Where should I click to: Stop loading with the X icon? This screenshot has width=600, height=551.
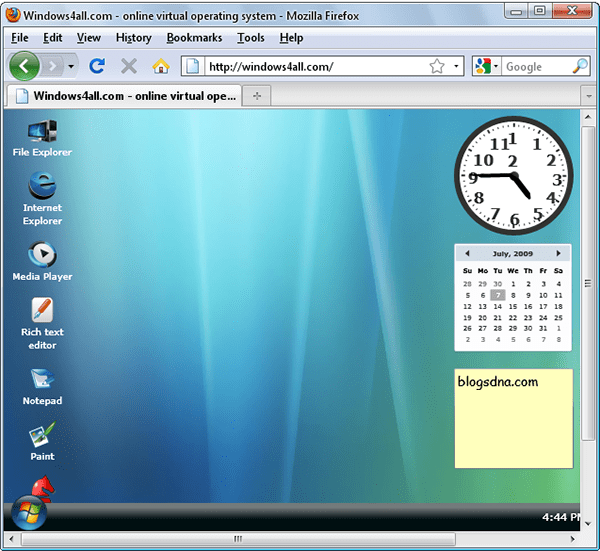tap(129, 66)
